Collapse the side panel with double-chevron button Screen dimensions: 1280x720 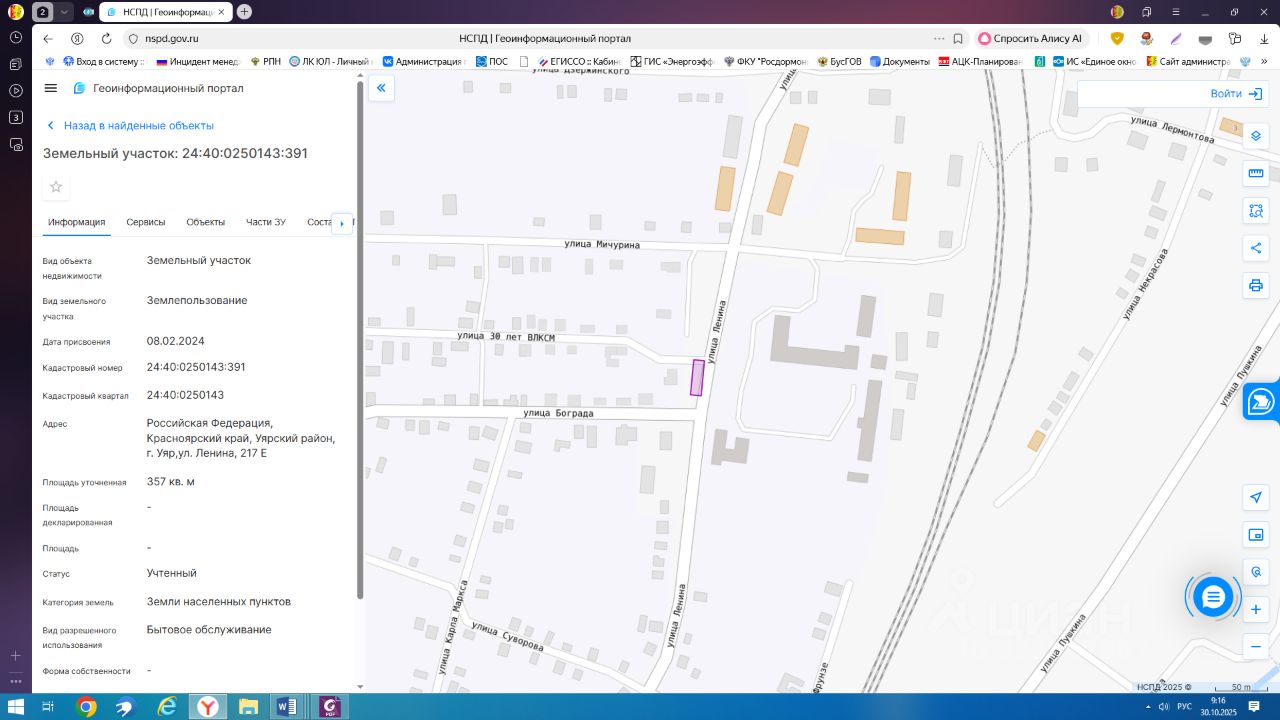tap(381, 88)
